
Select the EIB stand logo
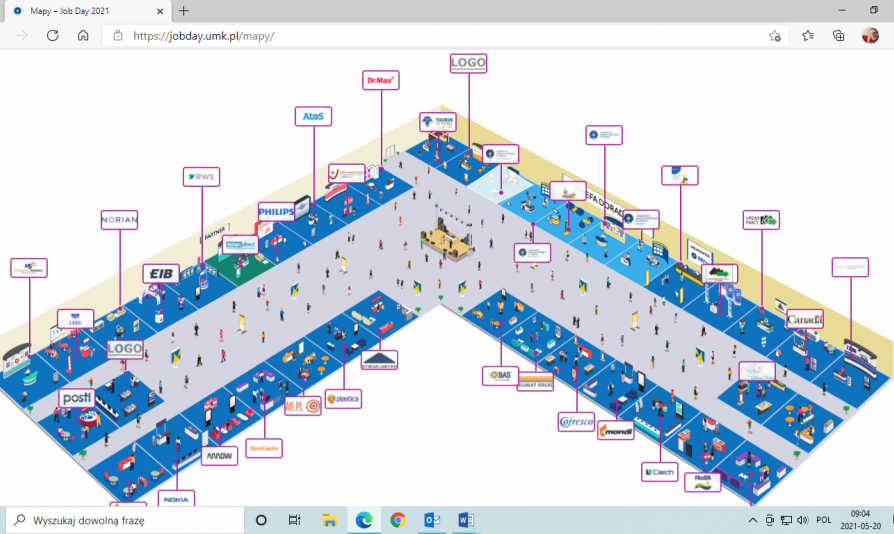coord(161,273)
